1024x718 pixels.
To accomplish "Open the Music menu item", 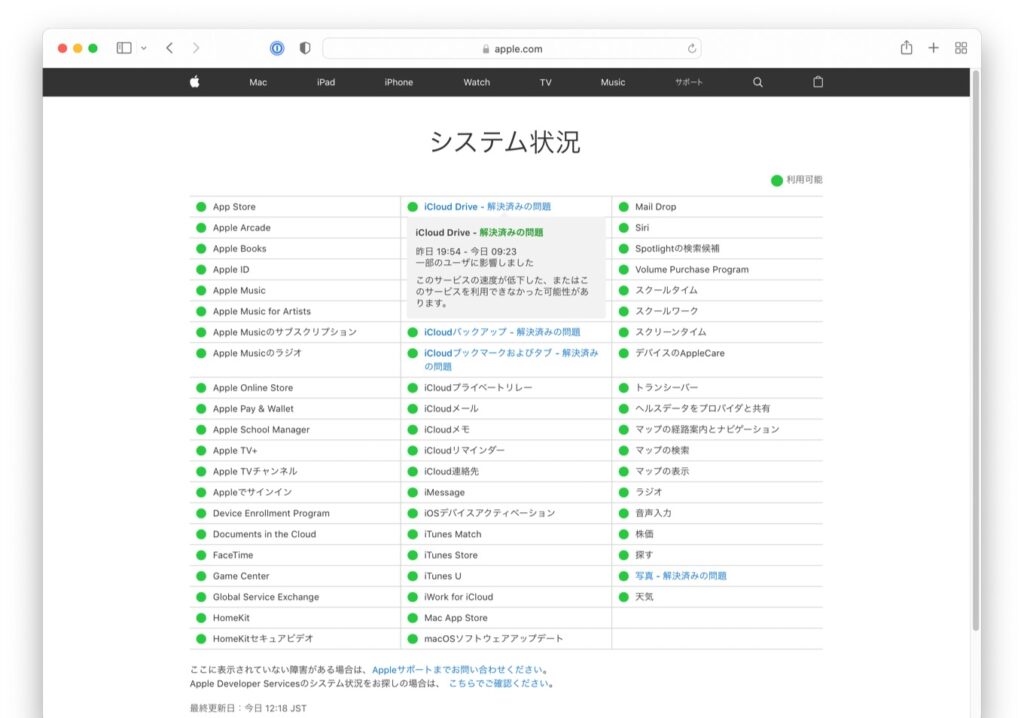I will [x=613, y=82].
